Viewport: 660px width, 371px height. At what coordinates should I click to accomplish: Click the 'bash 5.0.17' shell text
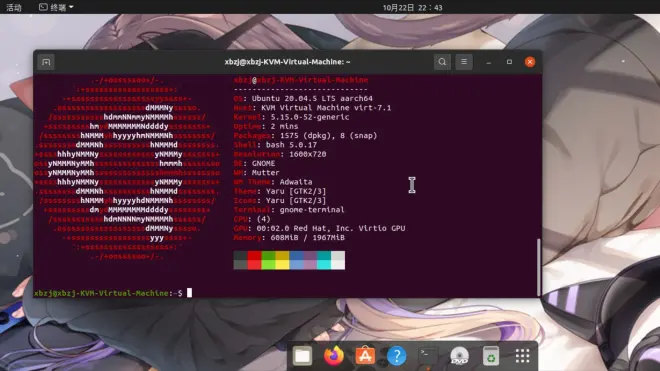[291, 145]
